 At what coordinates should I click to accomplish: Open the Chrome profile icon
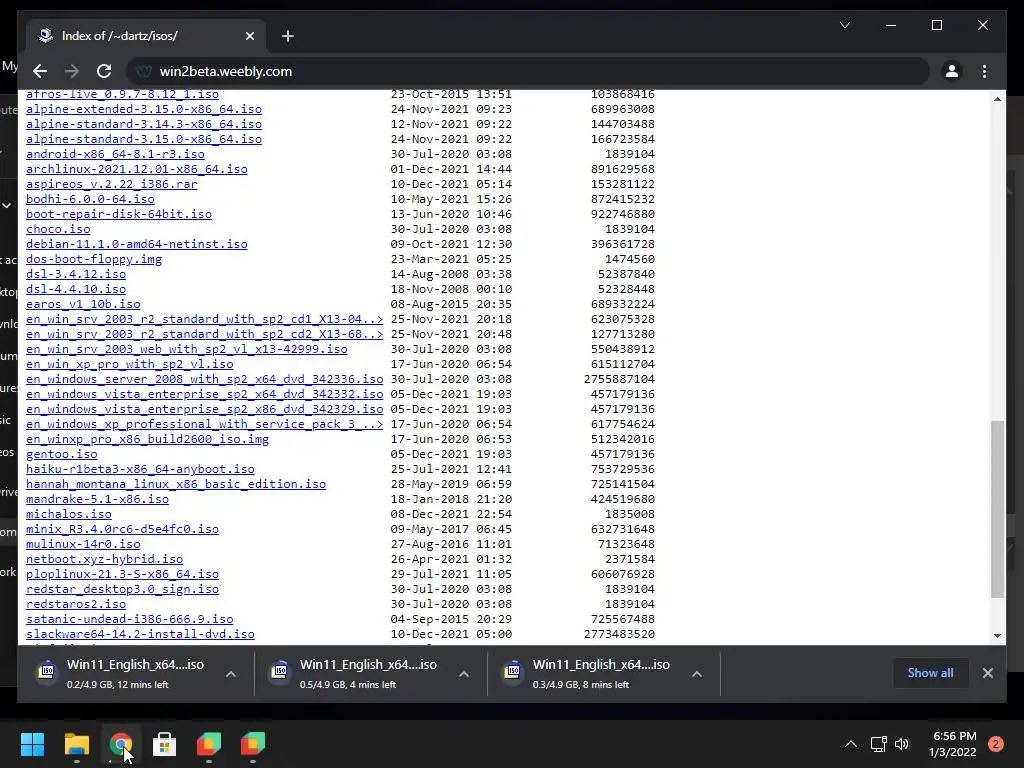click(952, 71)
